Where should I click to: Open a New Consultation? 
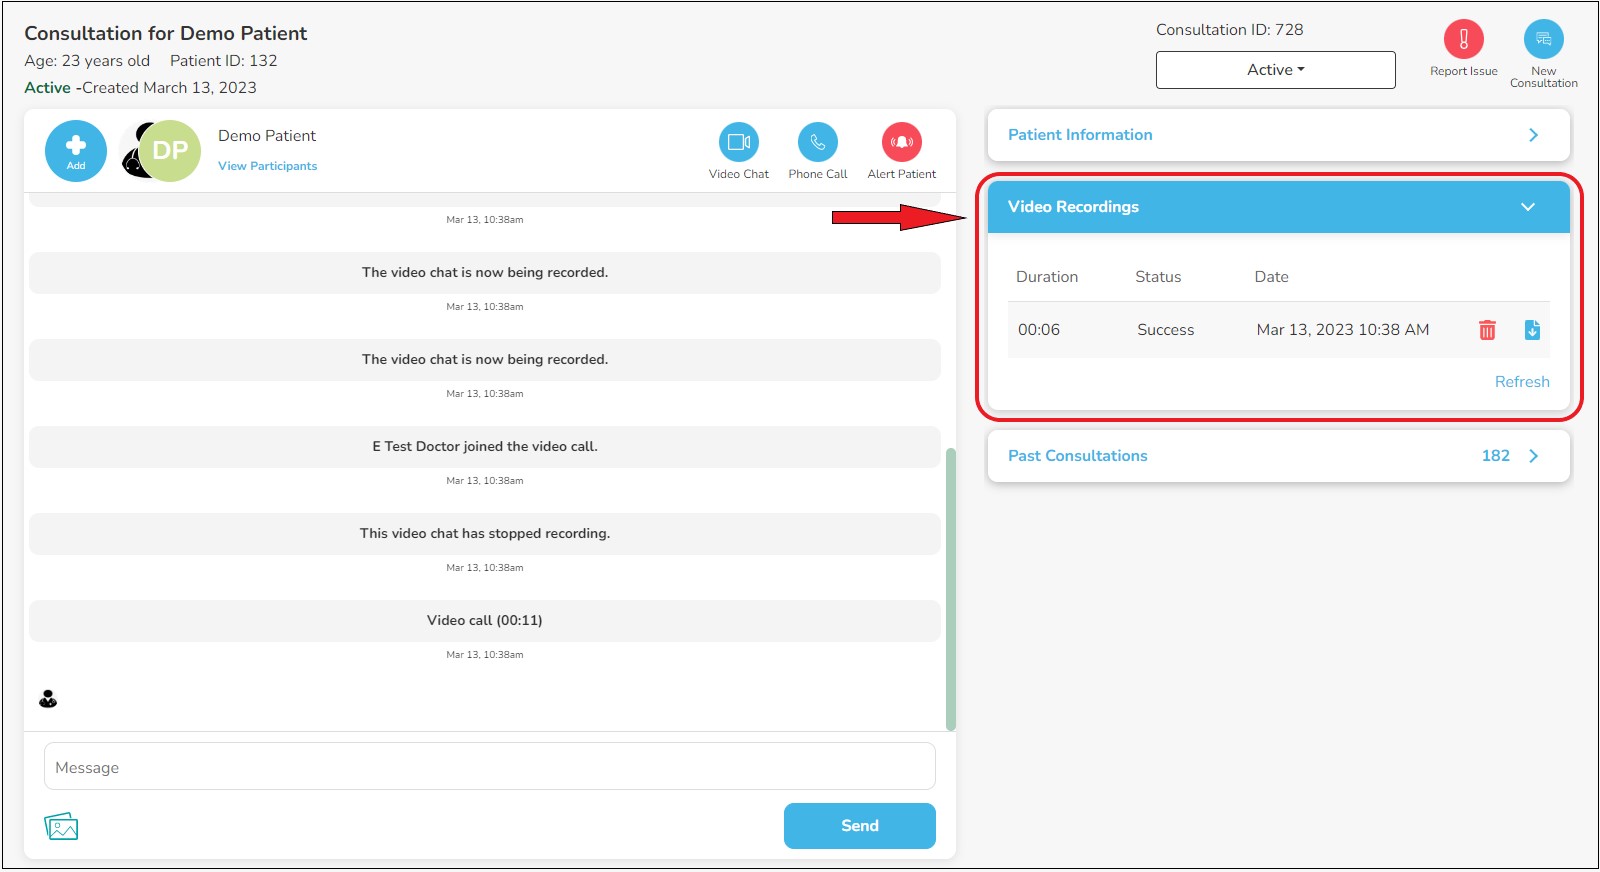1543,40
